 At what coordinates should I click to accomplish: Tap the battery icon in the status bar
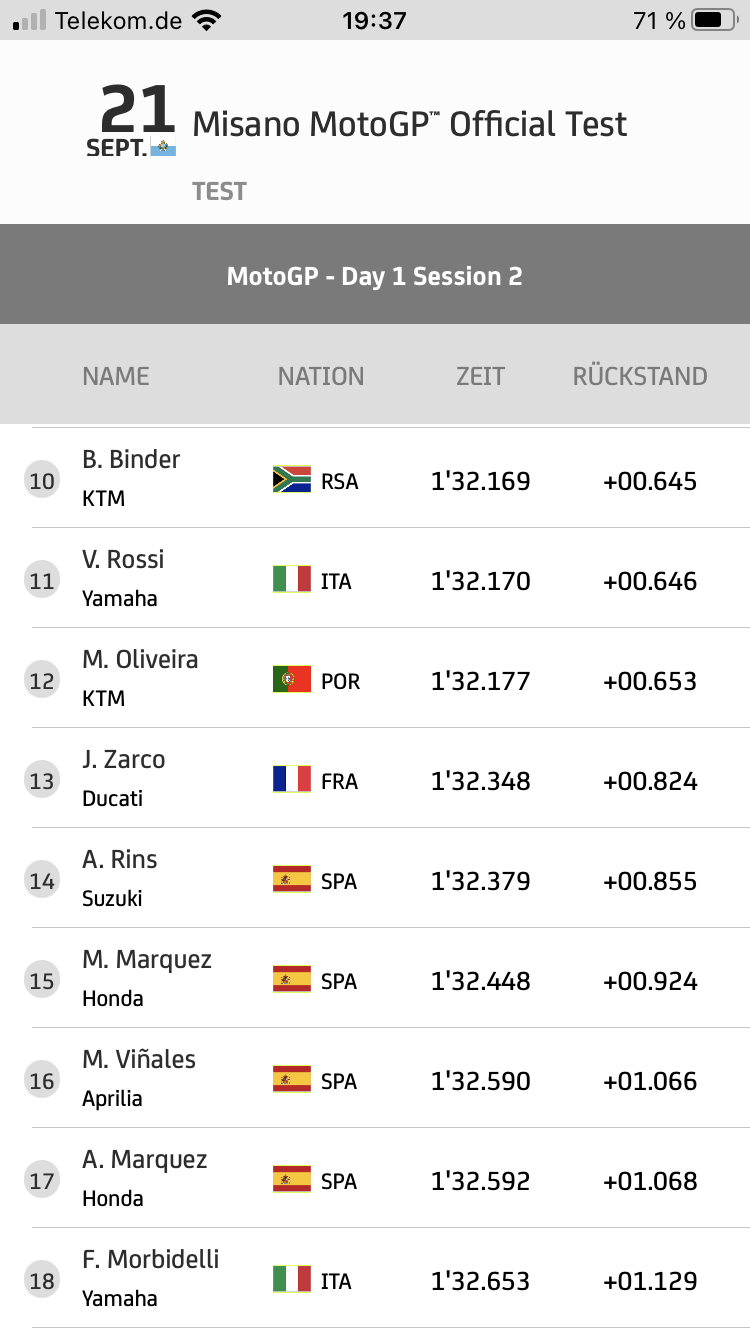(713, 20)
